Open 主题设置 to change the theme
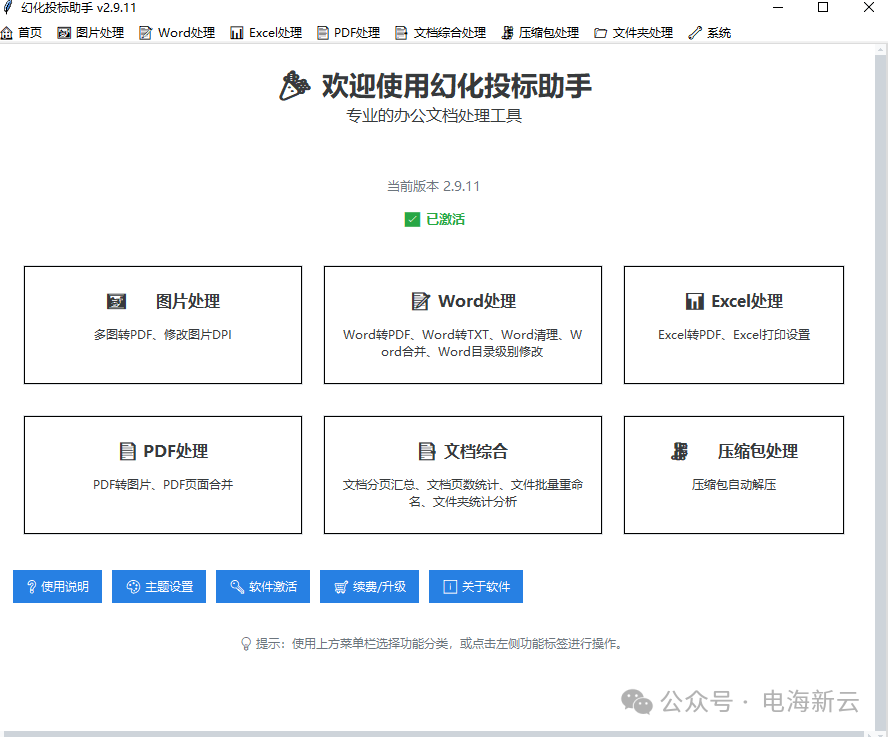Image resolution: width=888 pixels, height=737 pixels. click(x=158, y=586)
